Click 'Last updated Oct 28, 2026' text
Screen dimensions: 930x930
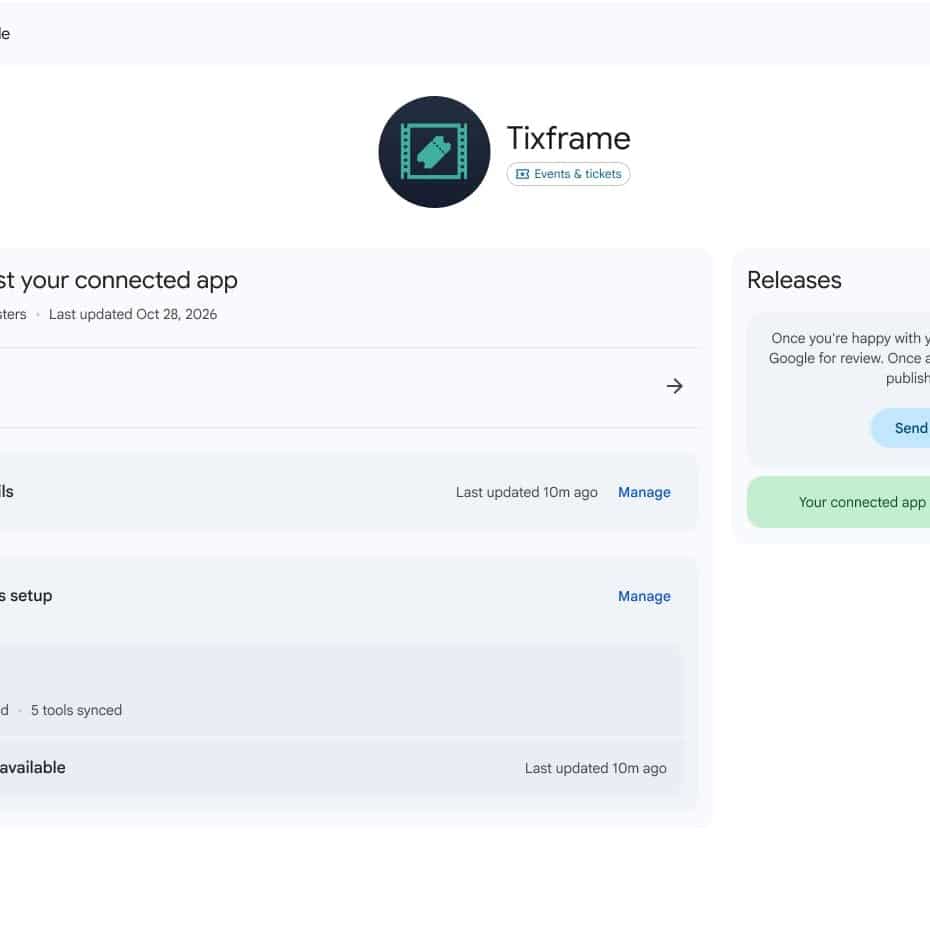click(x=133, y=314)
